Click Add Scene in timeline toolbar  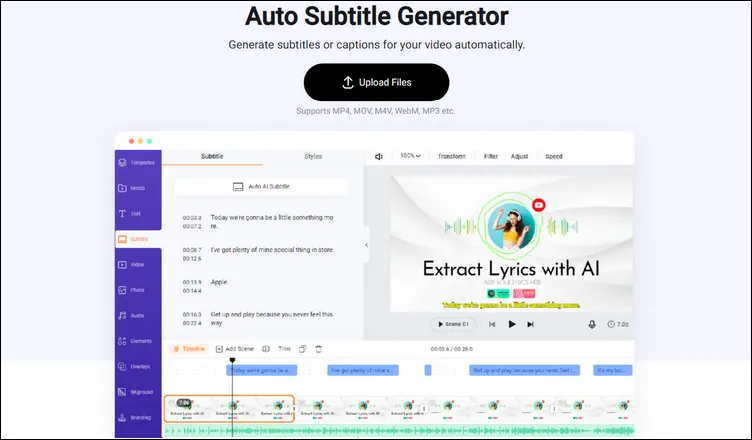click(x=235, y=349)
